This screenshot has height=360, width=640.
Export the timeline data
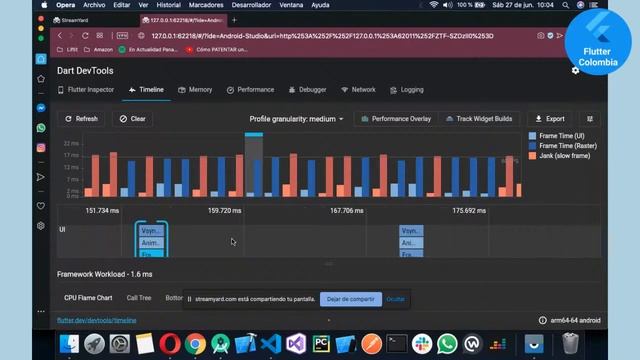(x=550, y=119)
